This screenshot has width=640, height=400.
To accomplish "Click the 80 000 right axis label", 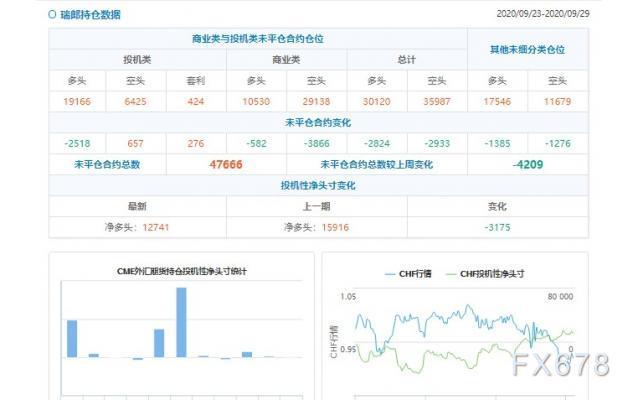I will coord(560,296).
